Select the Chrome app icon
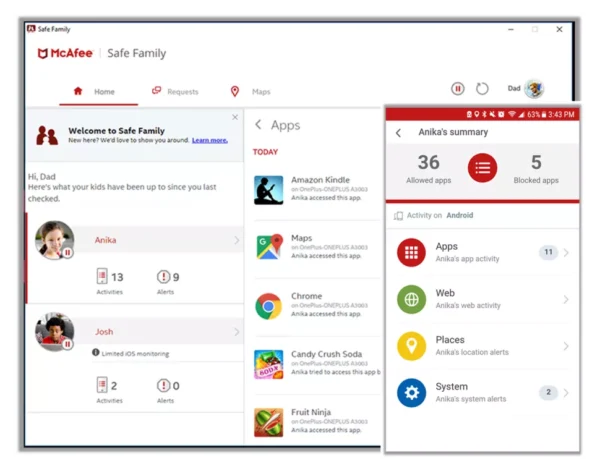This screenshot has width=600, height=471. tap(268, 305)
